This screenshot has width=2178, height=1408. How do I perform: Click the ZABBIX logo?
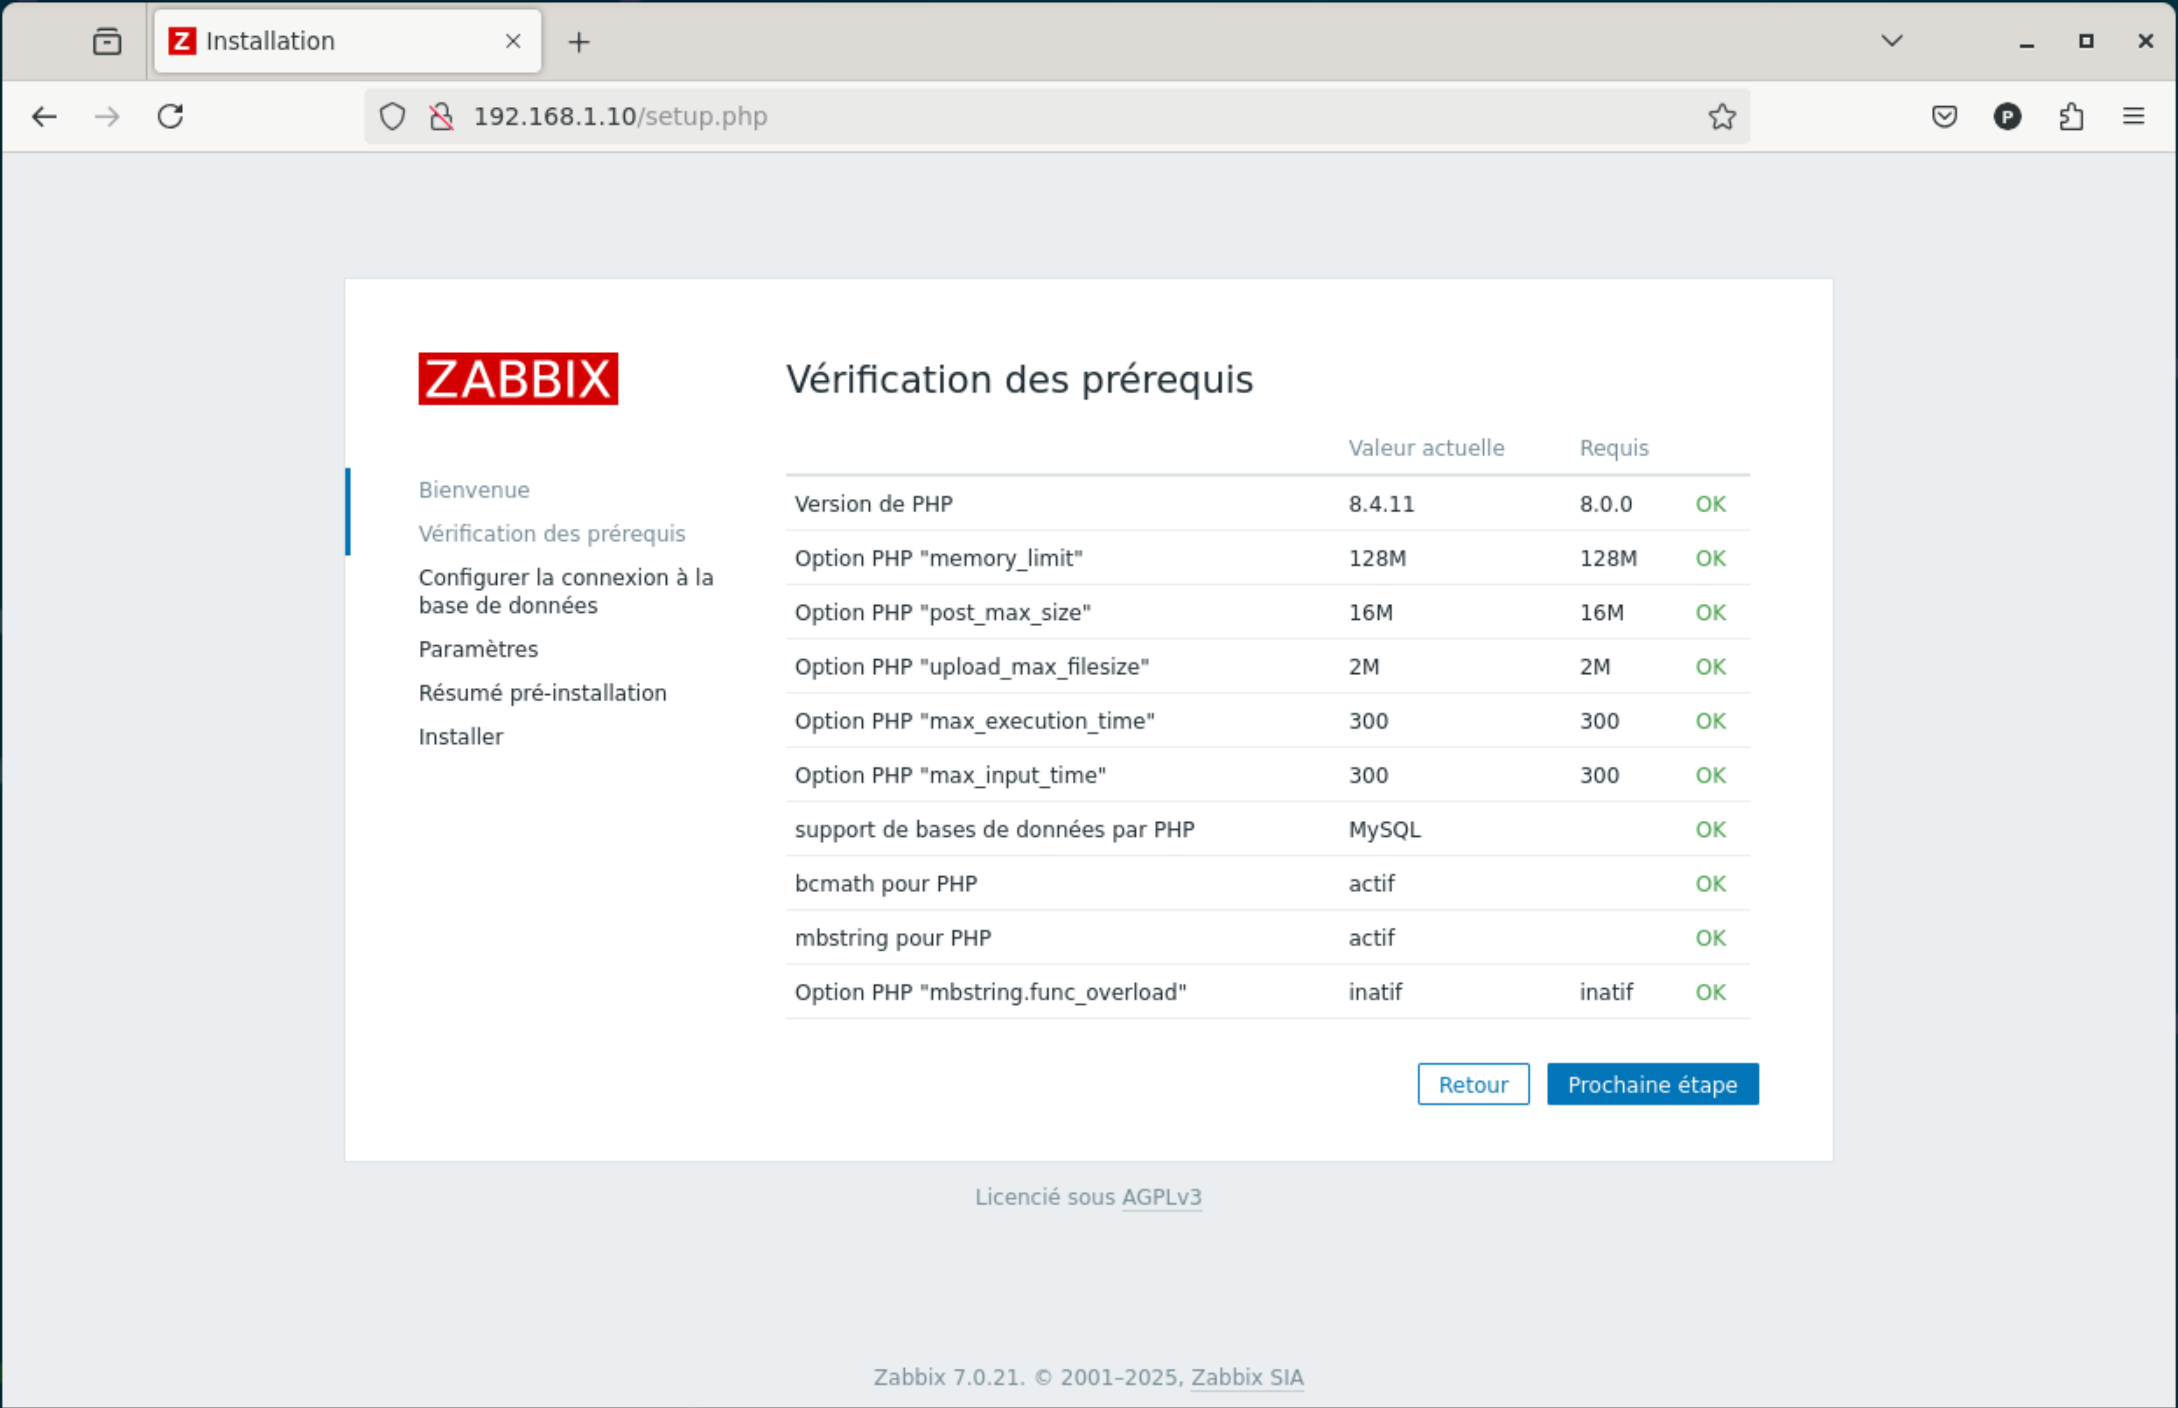518,379
